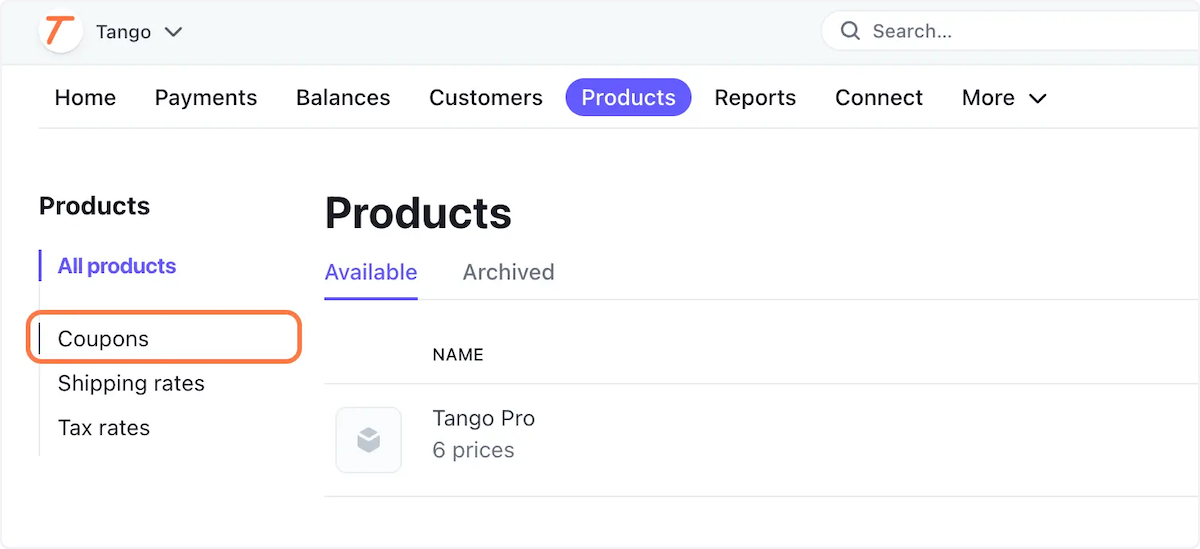The width and height of the screenshot is (1200, 549).
Task: Select All products in sidebar
Action: 117,266
